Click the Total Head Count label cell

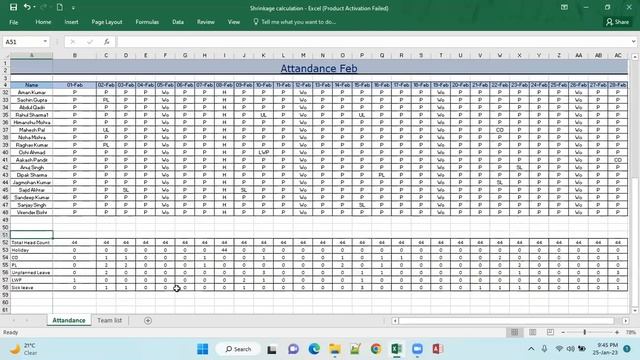pos(31,242)
